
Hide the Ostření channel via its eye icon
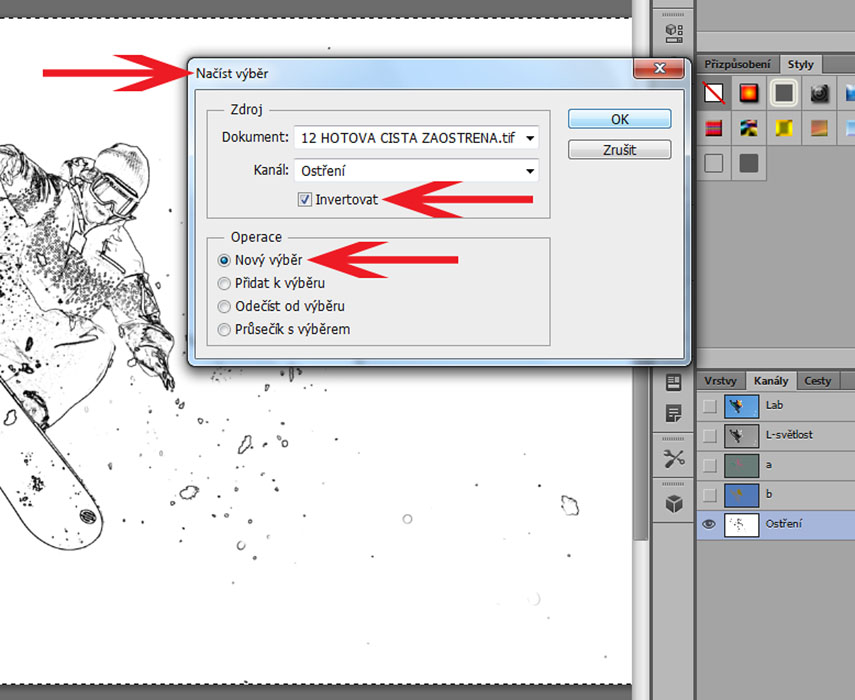pyautogui.click(x=709, y=524)
